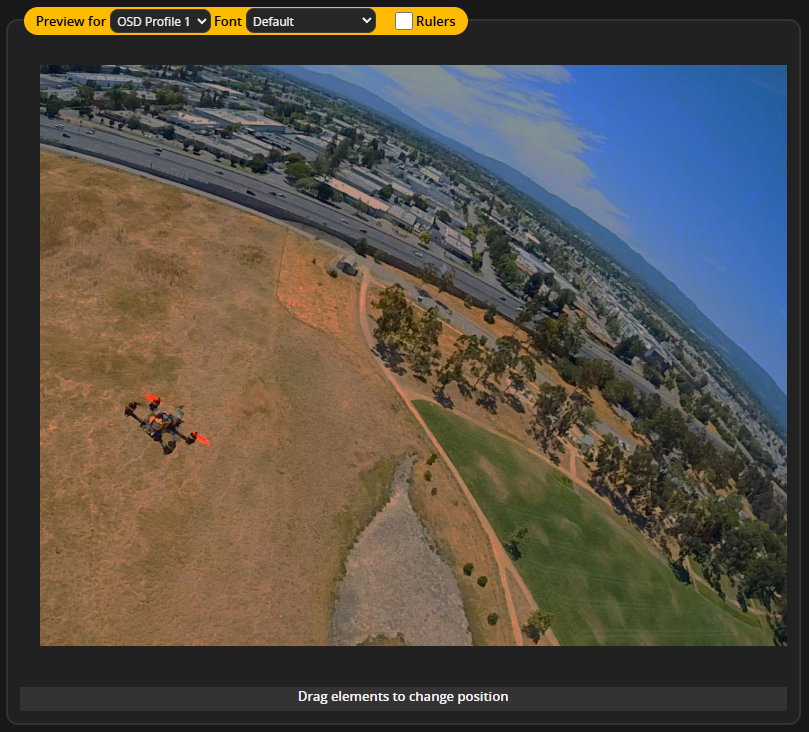Click the green grass field in preview
This screenshot has height=732, width=809.
(x=590, y=560)
